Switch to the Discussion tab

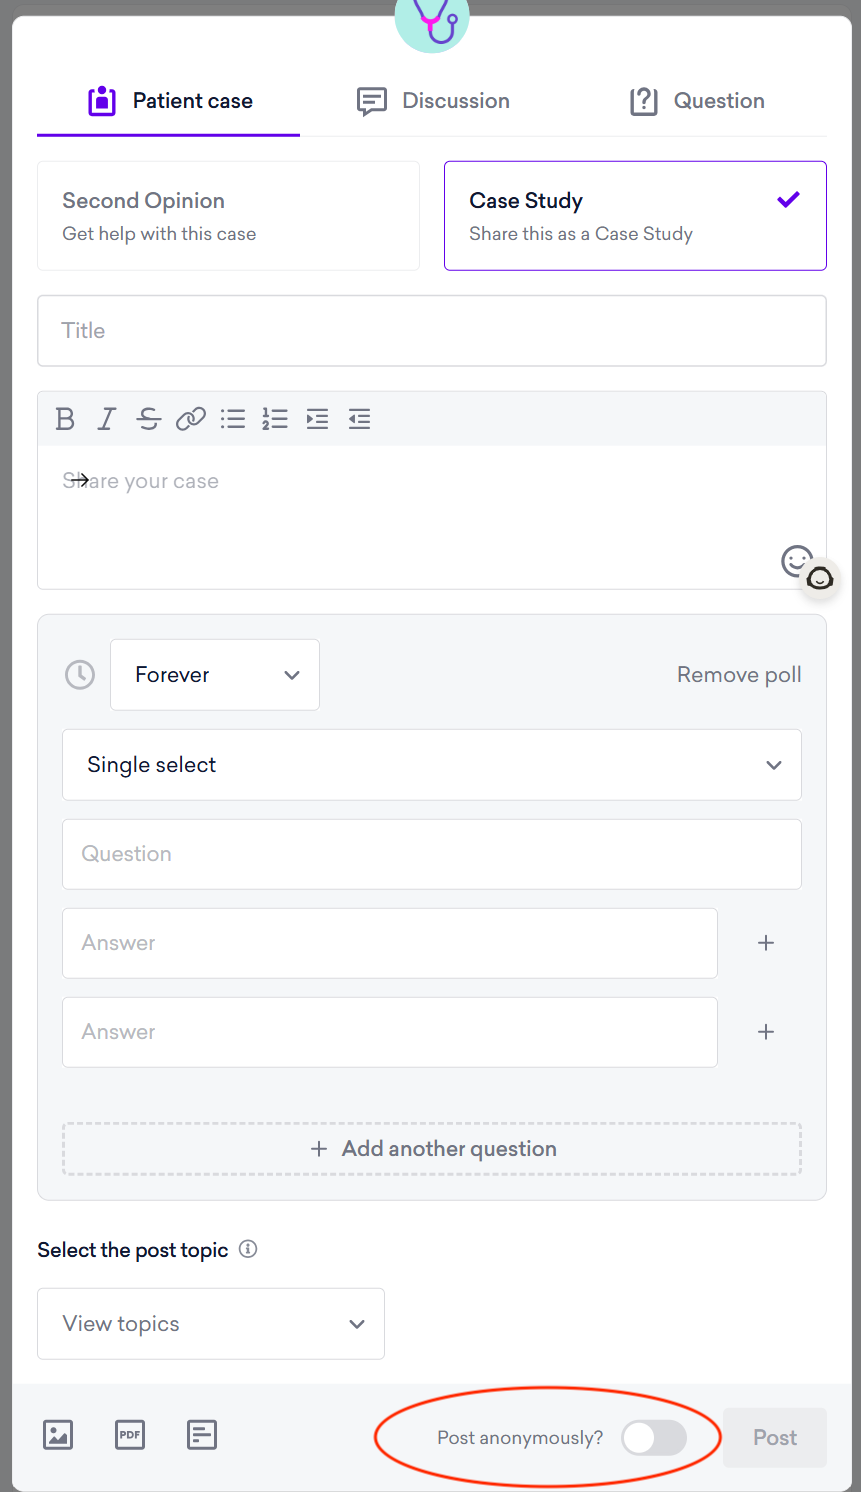(433, 101)
